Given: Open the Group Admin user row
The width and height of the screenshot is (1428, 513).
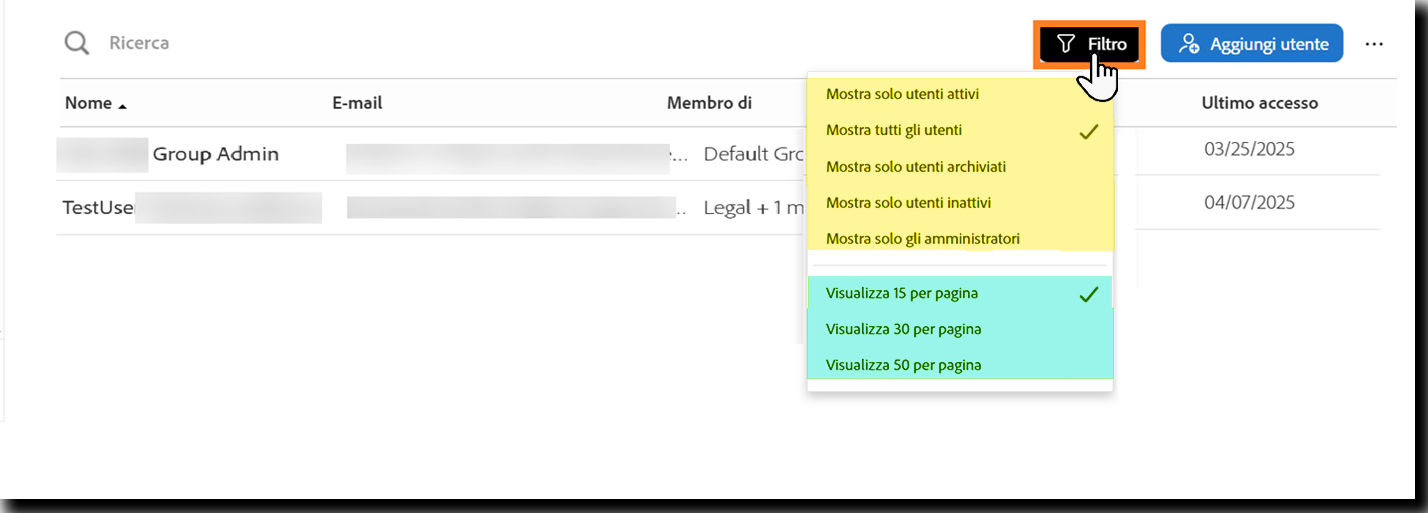Looking at the screenshot, I should [215, 154].
